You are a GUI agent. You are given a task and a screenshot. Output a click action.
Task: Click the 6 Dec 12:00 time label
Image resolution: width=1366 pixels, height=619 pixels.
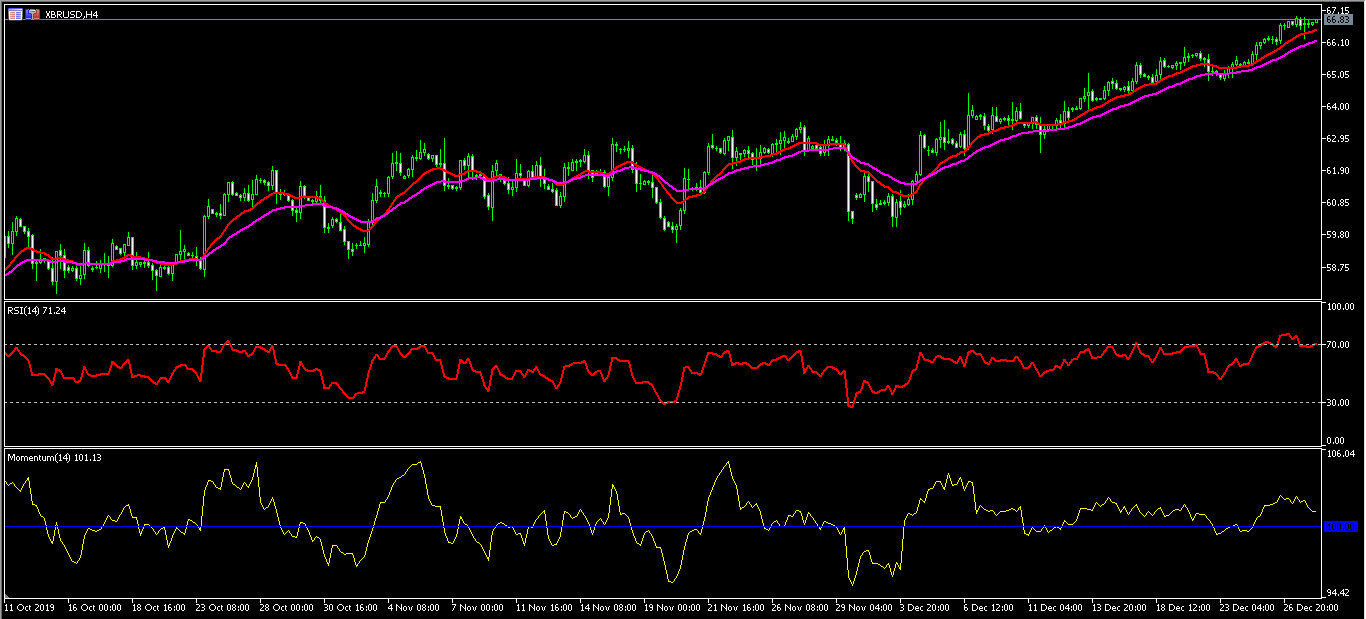click(x=989, y=607)
